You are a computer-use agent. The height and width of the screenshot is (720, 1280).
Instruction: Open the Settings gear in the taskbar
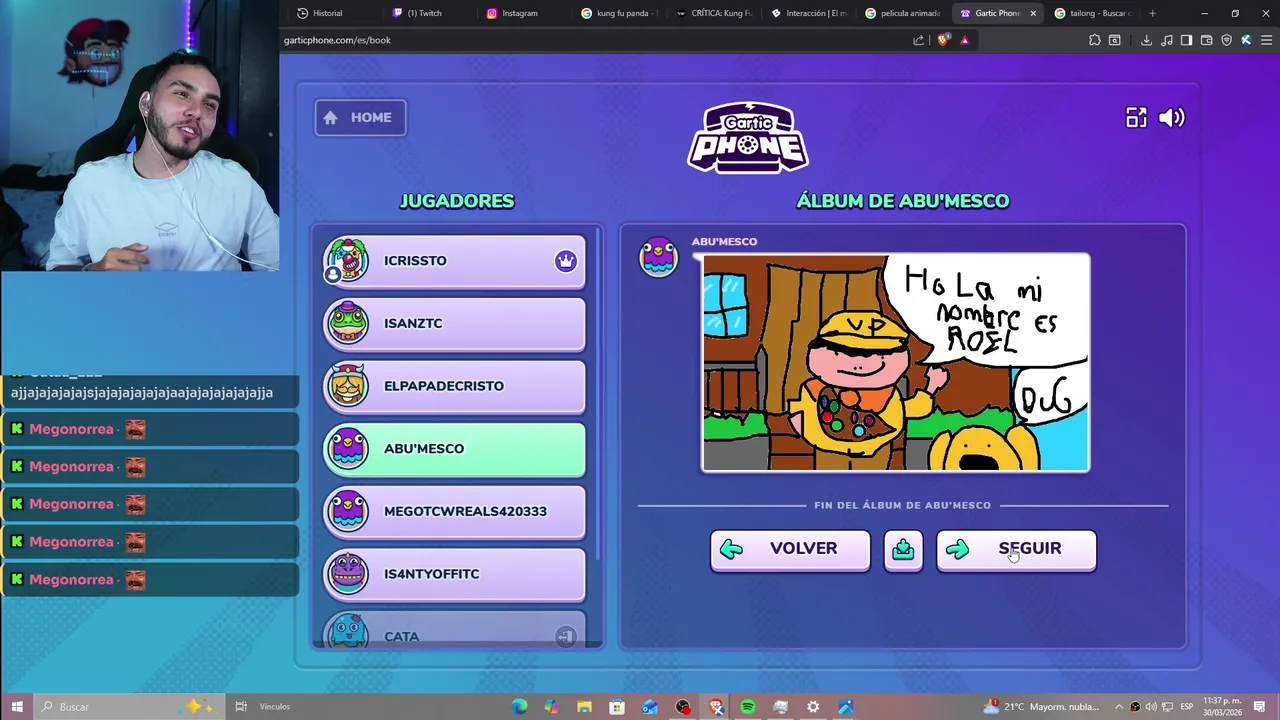[x=813, y=707]
